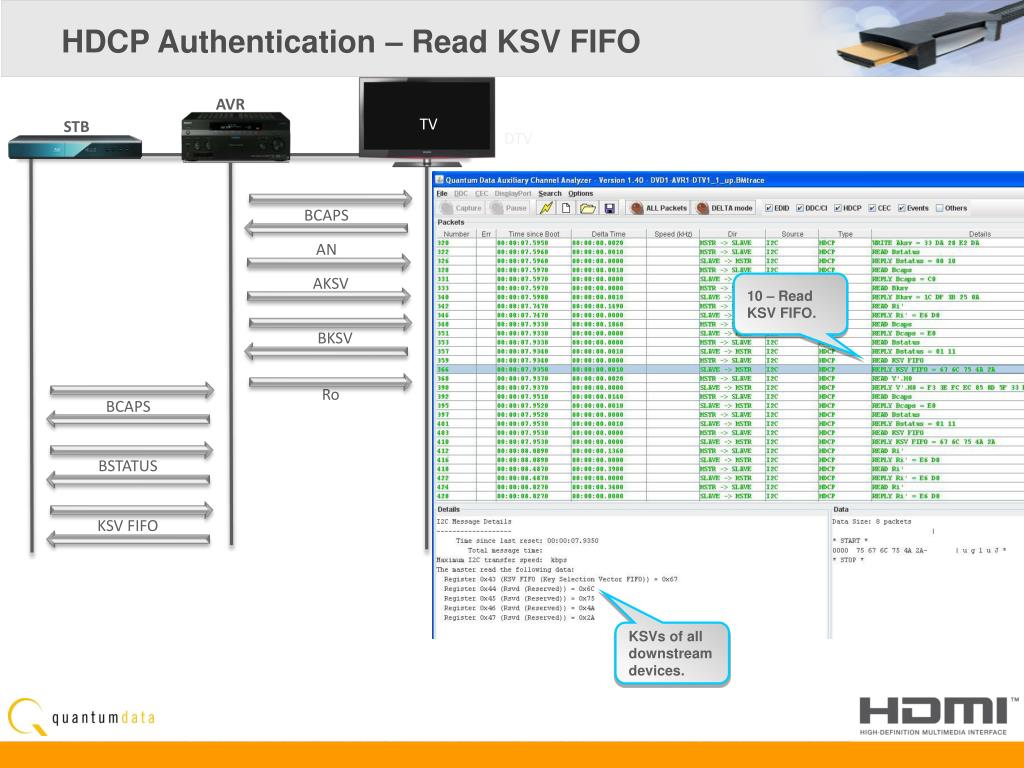Click the Time since Boot column header
The image size is (1024, 768).
coord(534,234)
